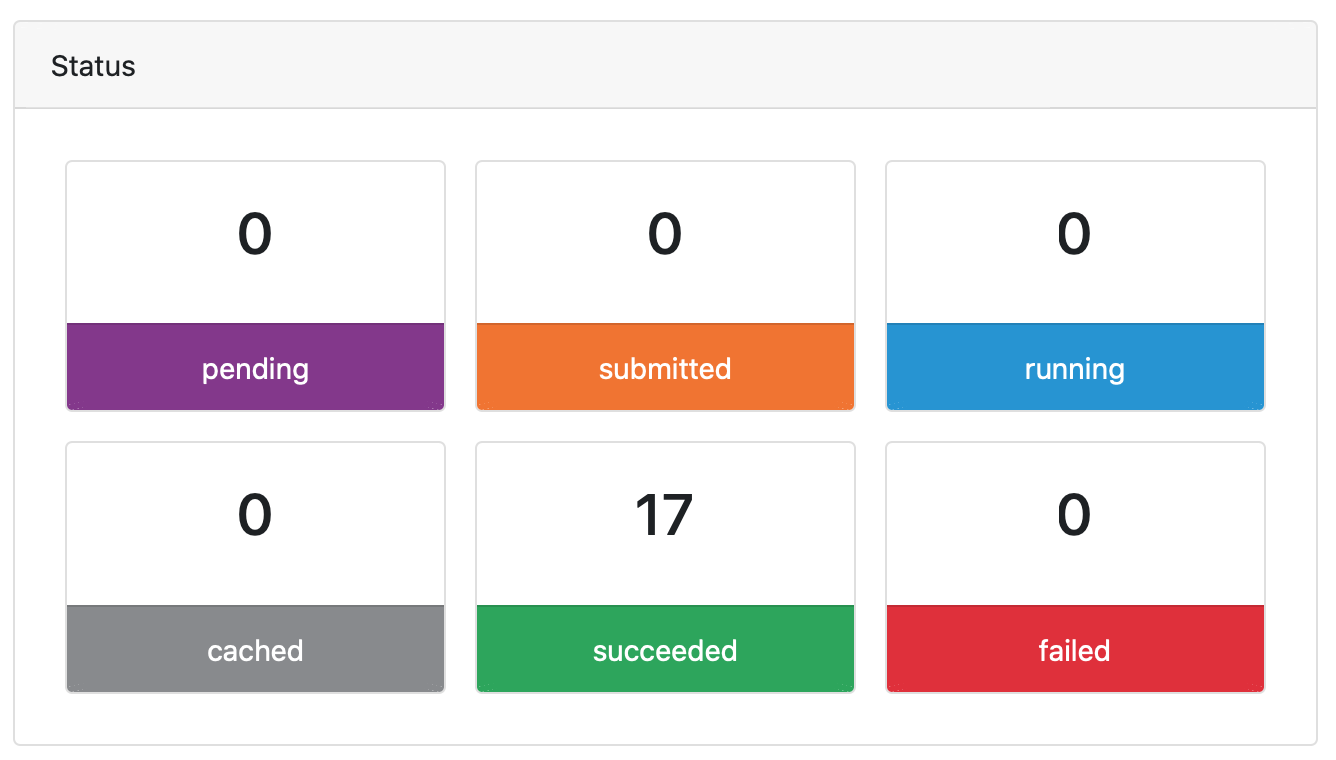Screen dimensions: 1336x760
Task: Click the submitted count value 0
Action: (665, 234)
